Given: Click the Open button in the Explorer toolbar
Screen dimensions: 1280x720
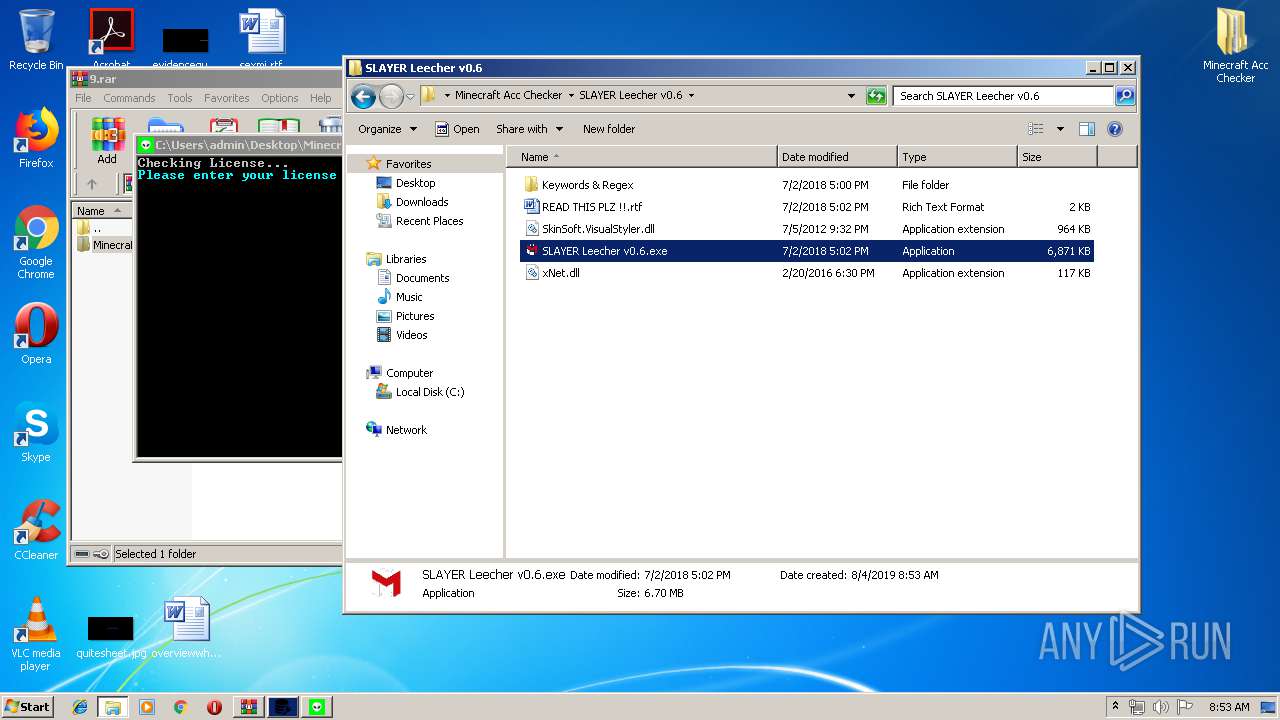Looking at the screenshot, I should [457, 129].
